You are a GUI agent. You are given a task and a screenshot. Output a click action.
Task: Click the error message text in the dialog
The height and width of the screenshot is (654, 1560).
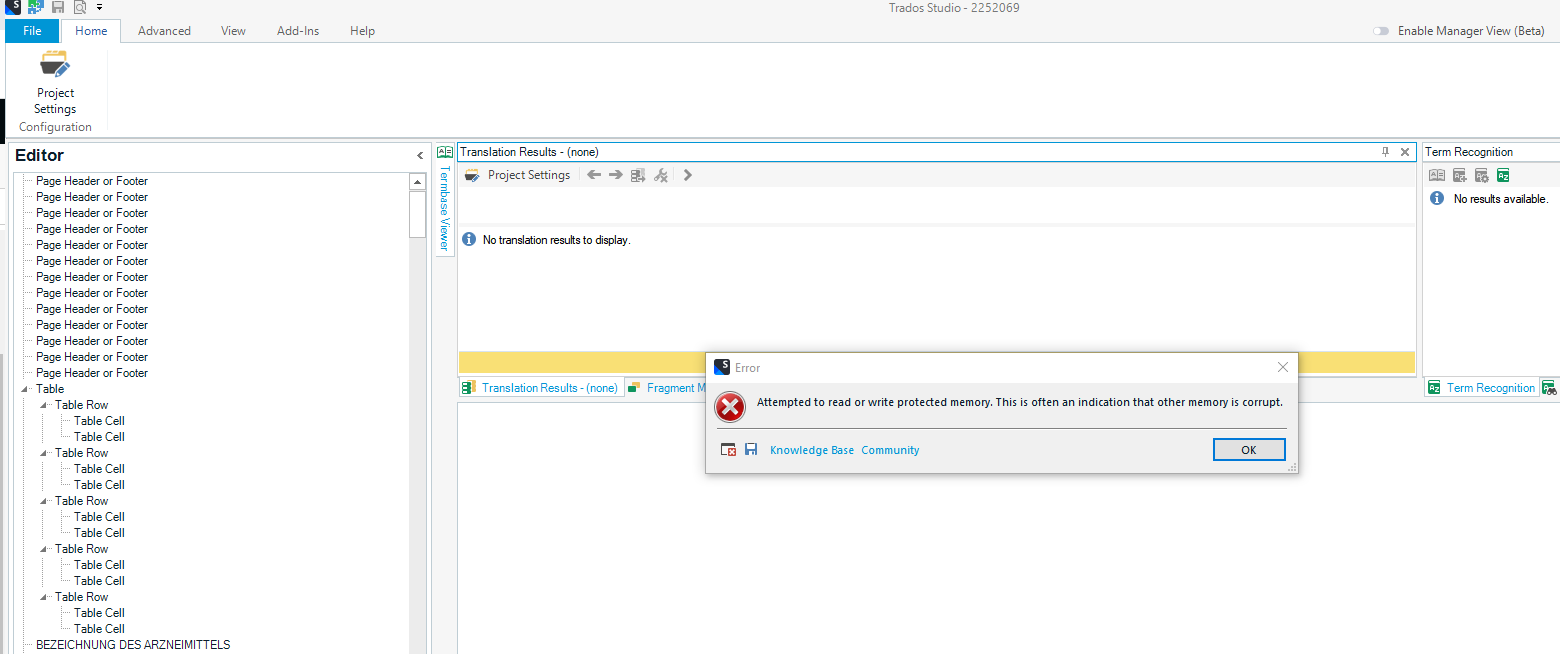click(1019, 402)
